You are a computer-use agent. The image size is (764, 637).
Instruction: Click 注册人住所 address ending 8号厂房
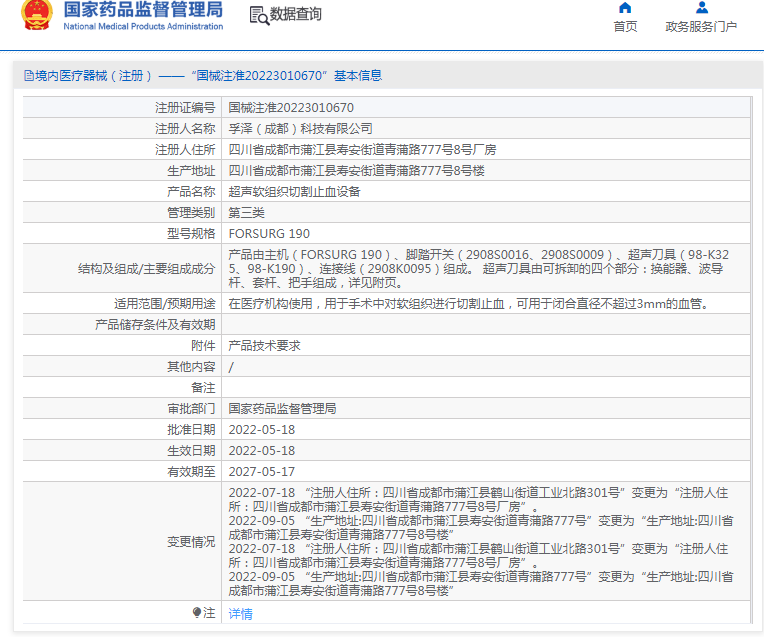(363, 150)
